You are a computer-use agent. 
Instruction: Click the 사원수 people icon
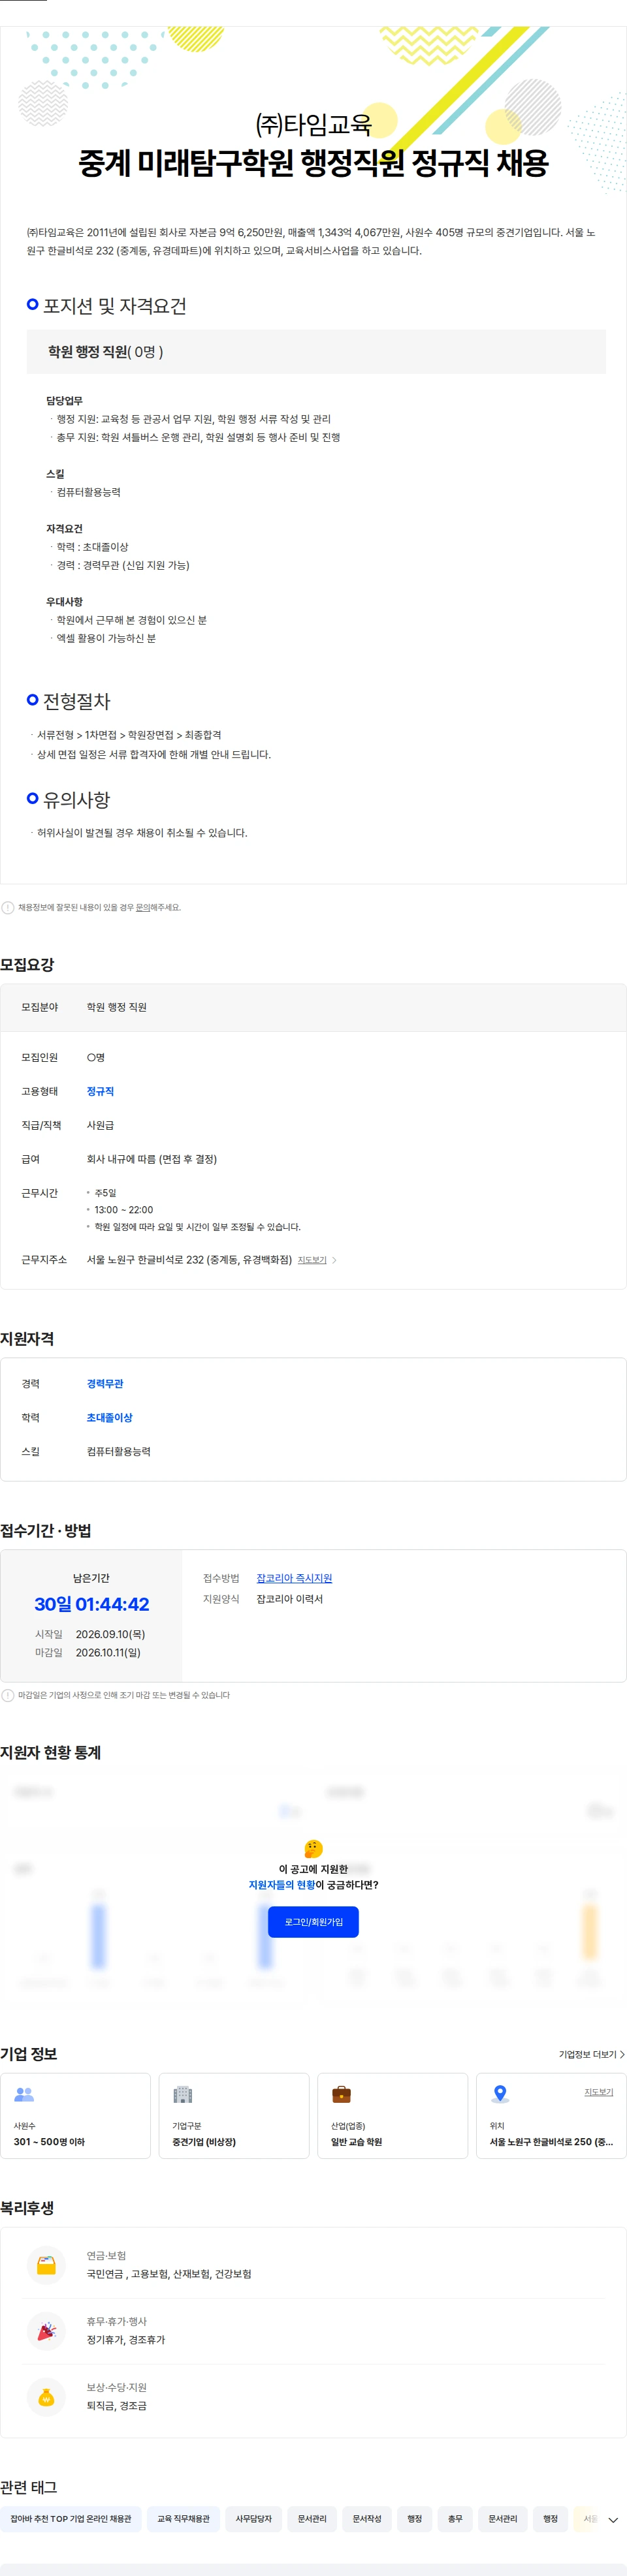tap(24, 2094)
